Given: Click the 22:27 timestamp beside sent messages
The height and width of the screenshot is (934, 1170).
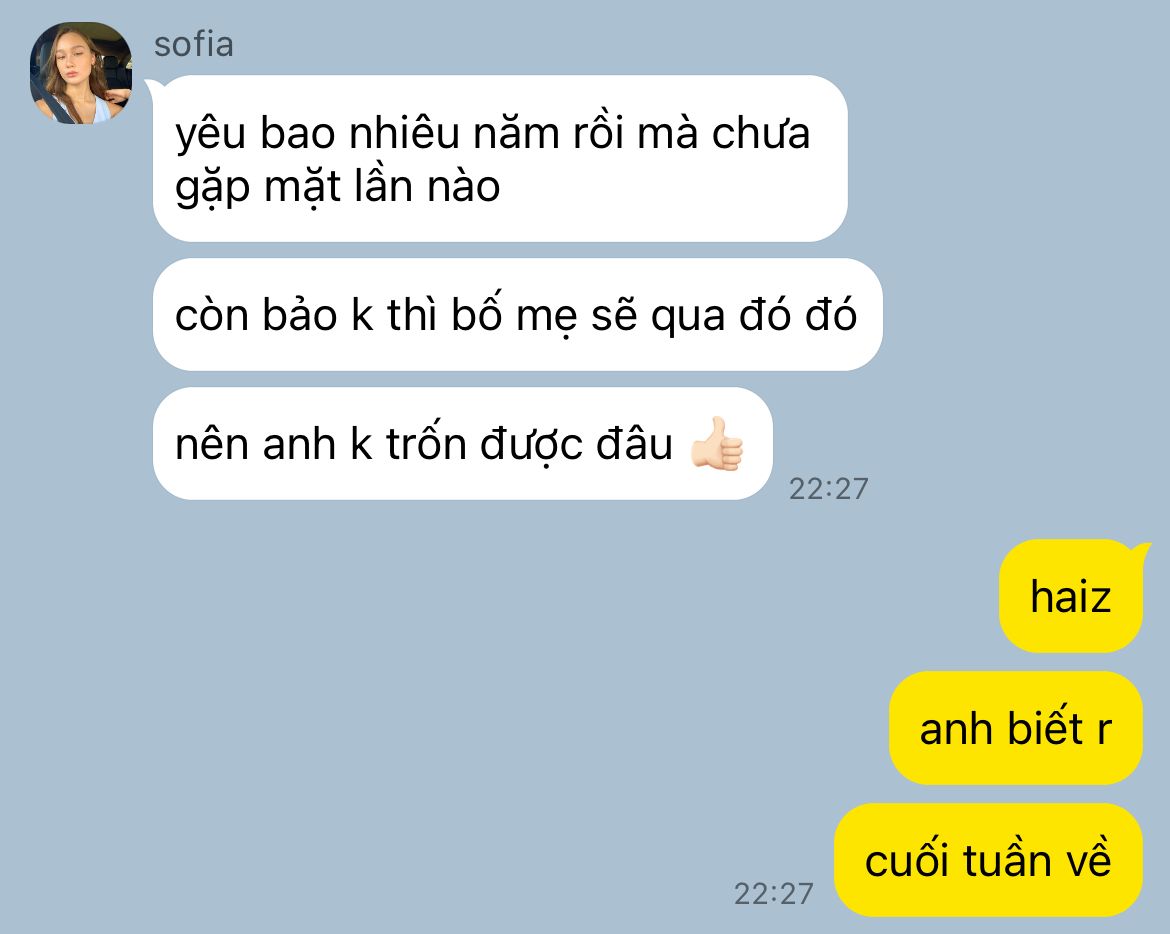Looking at the screenshot, I should point(773,893).
